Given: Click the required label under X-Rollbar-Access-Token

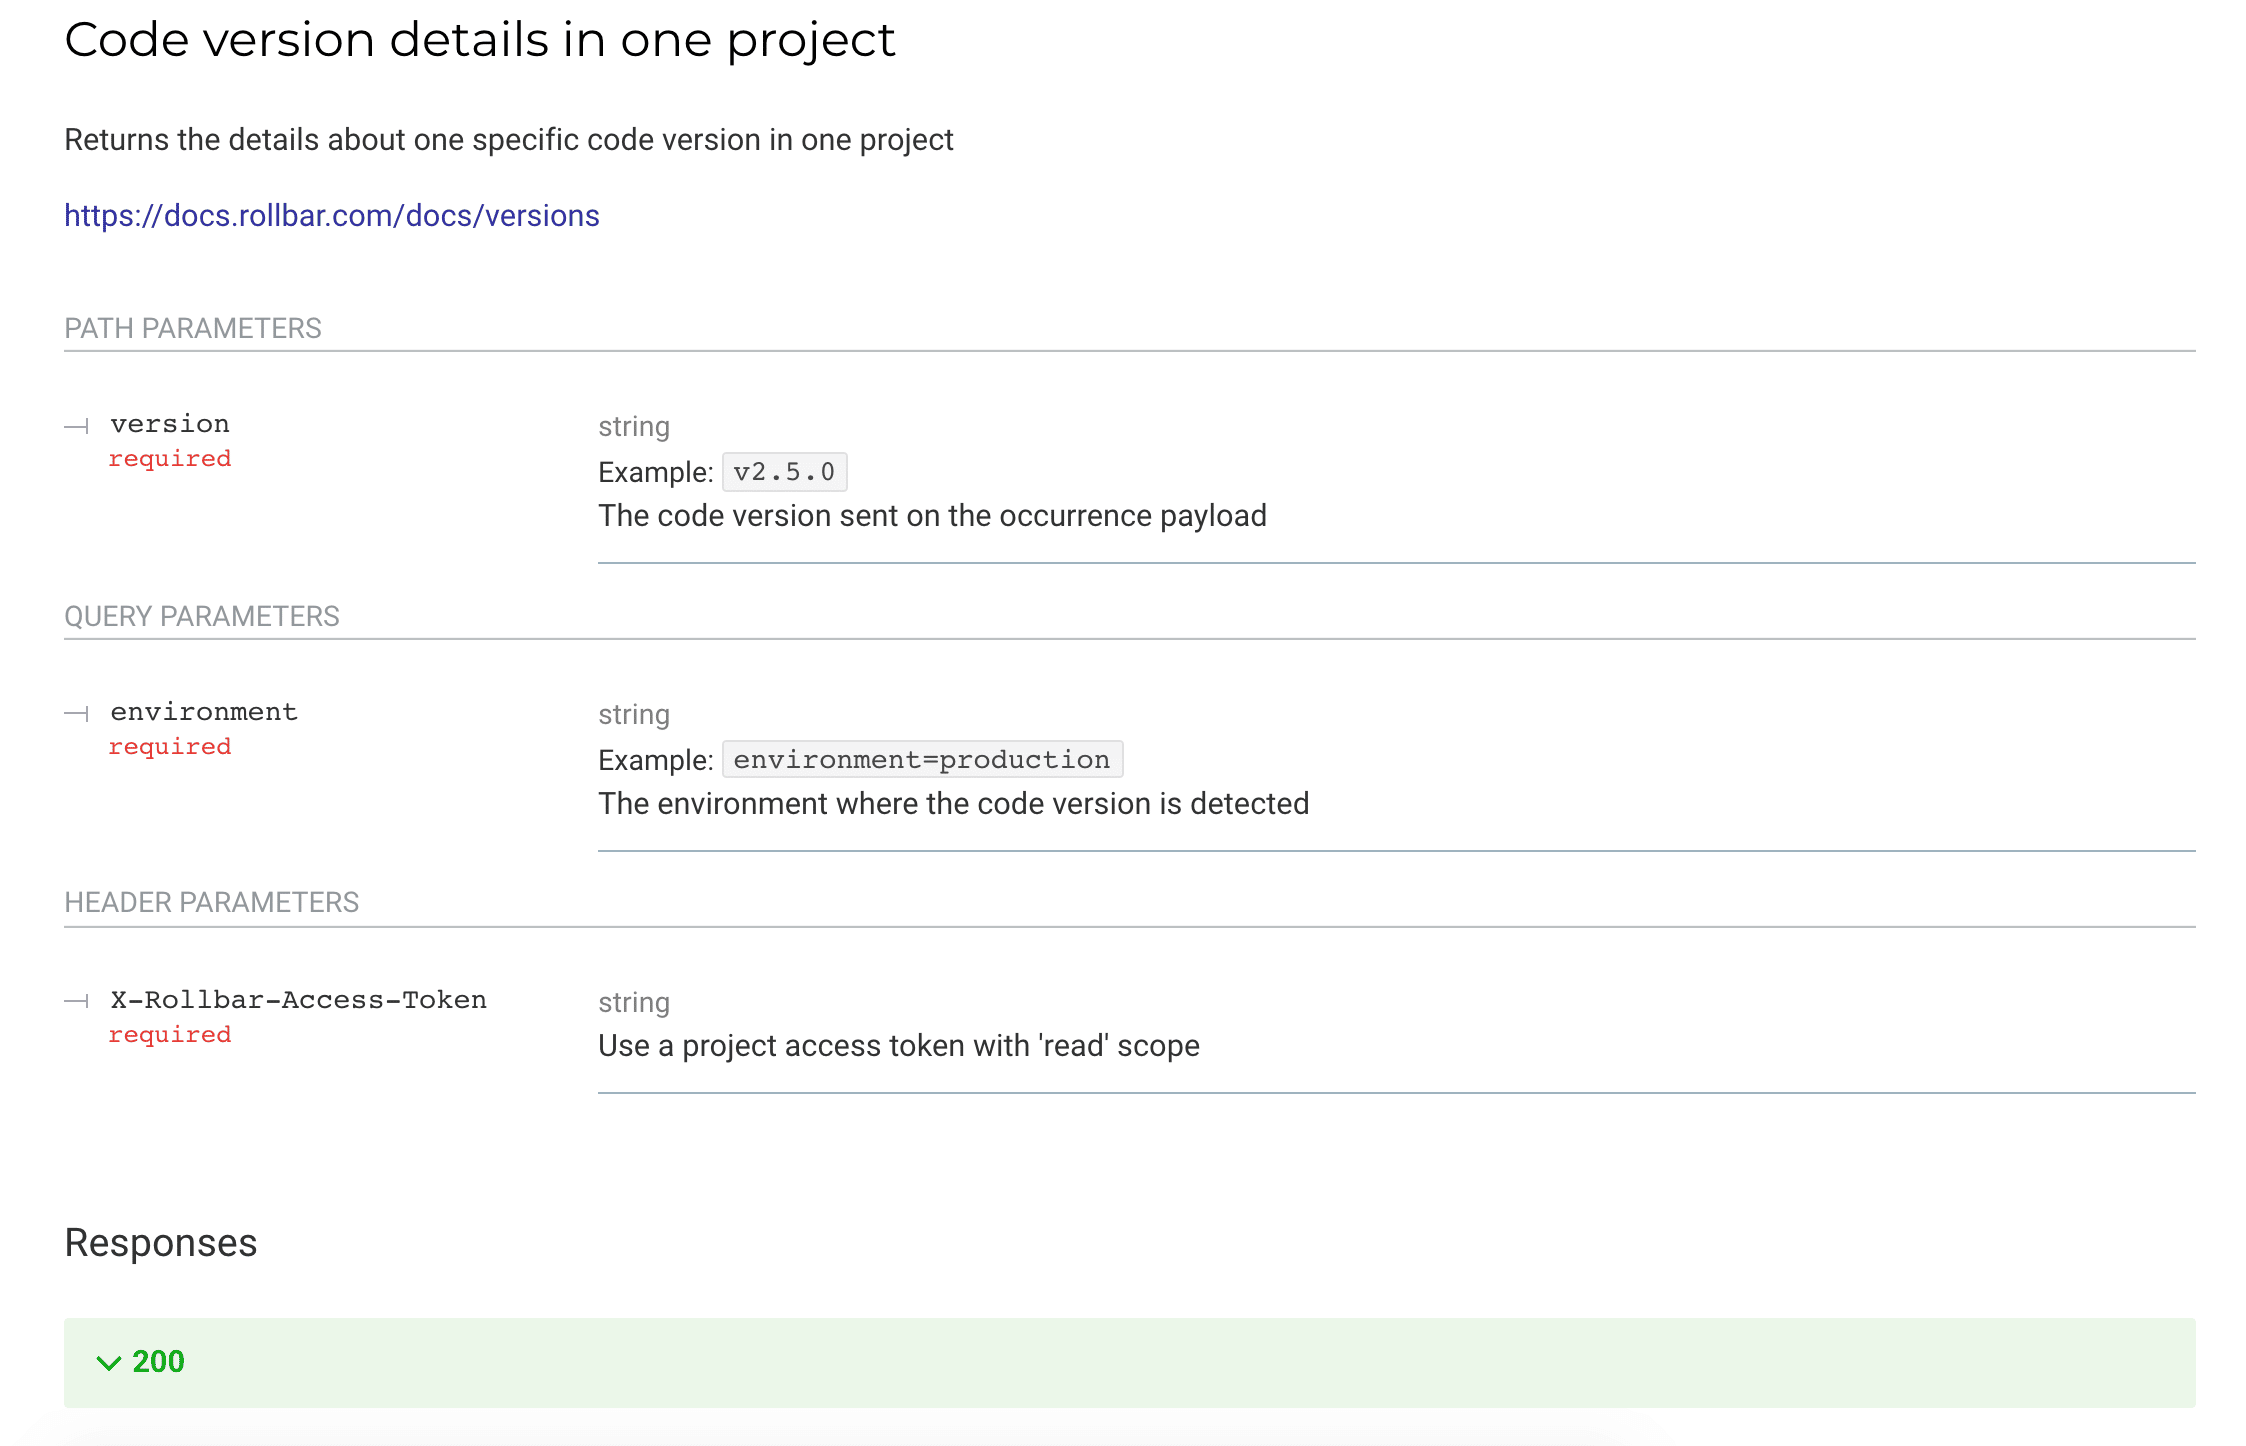Looking at the screenshot, I should [x=170, y=1034].
